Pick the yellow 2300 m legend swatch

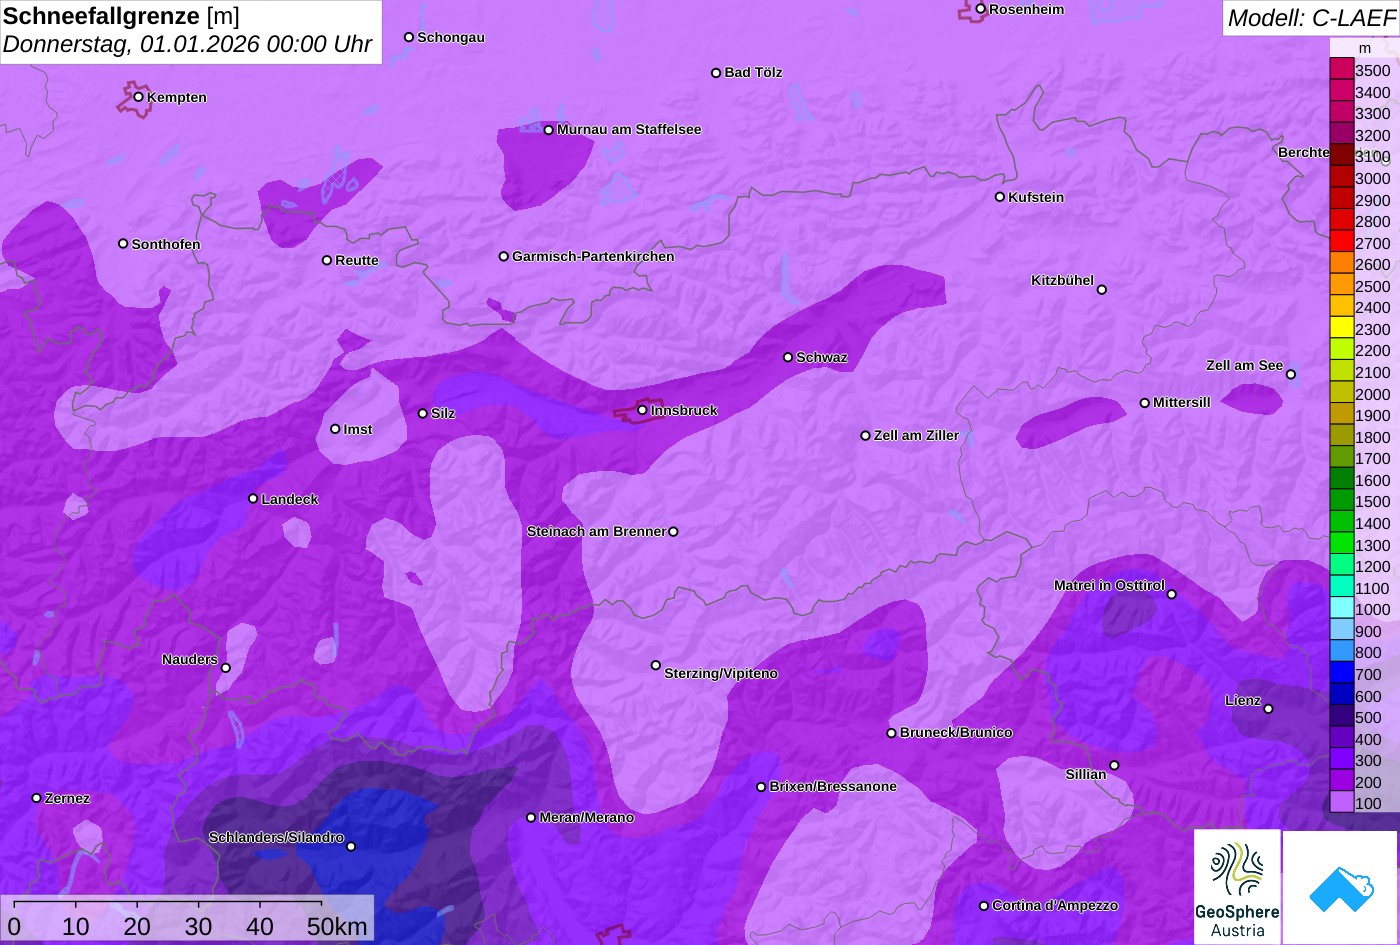coord(1341,329)
